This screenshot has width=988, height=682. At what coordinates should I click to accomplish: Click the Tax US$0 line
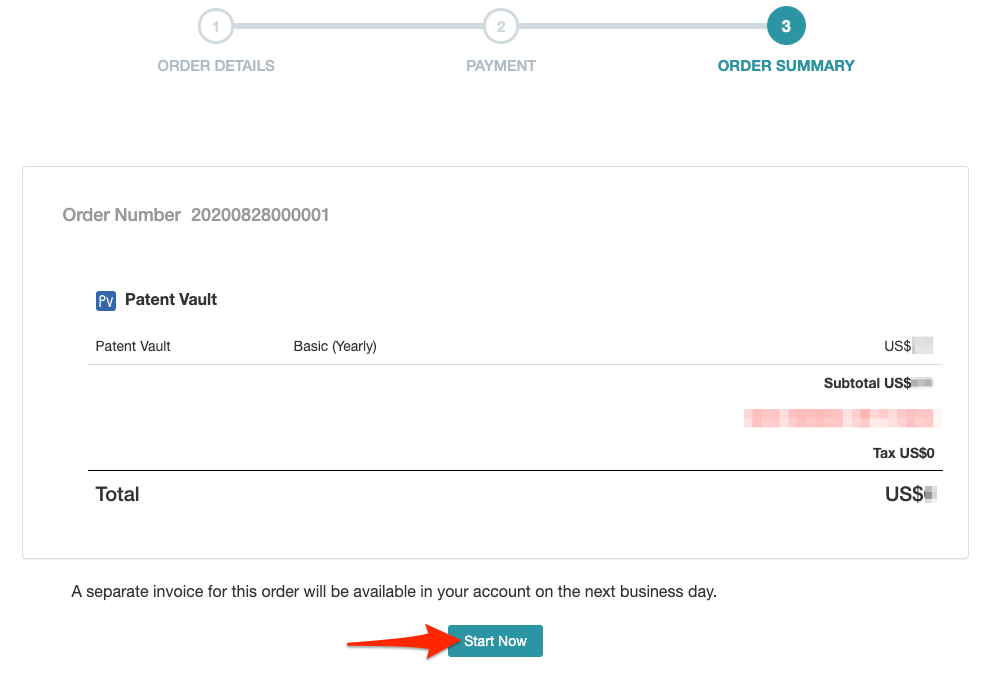(x=904, y=453)
